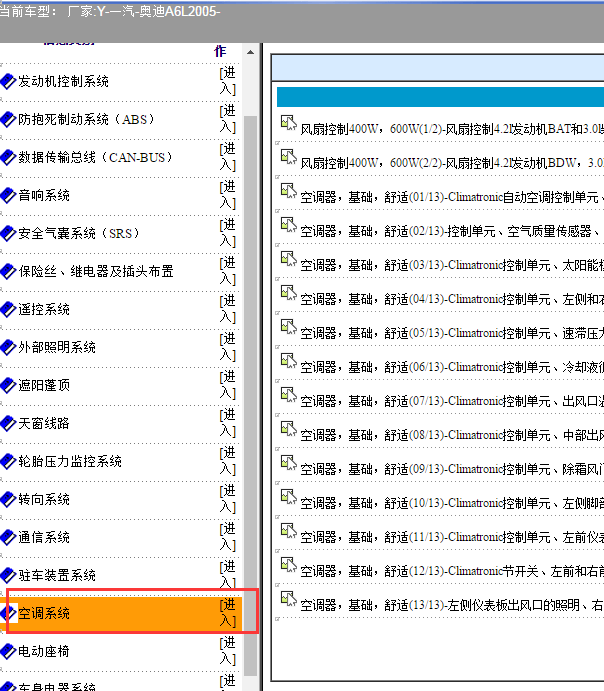Viewport: 604px width, 691px height.
Task: Click [进入] for 发动机控制系统
Action: (228, 81)
